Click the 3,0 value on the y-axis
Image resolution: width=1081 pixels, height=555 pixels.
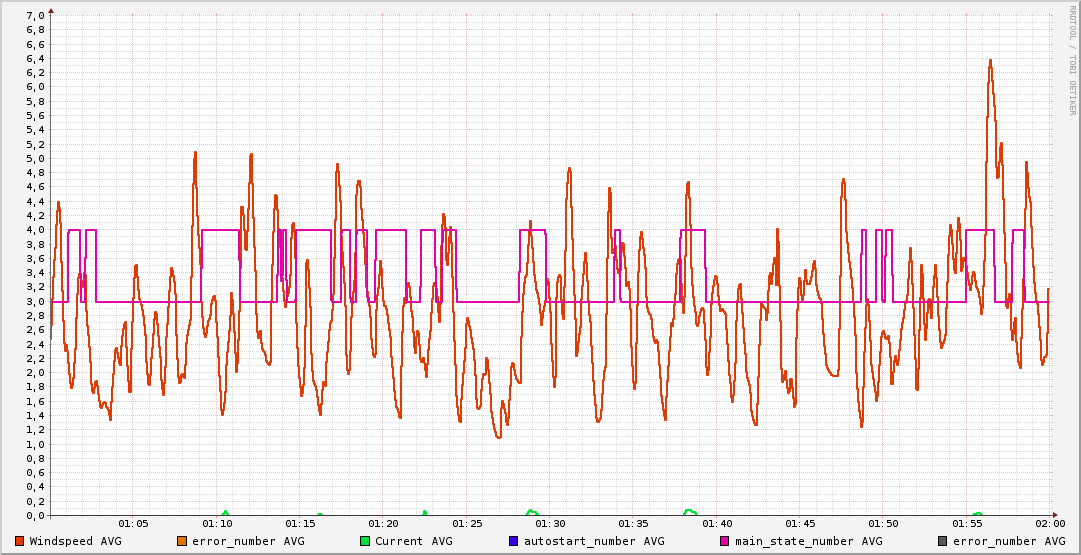coord(34,301)
